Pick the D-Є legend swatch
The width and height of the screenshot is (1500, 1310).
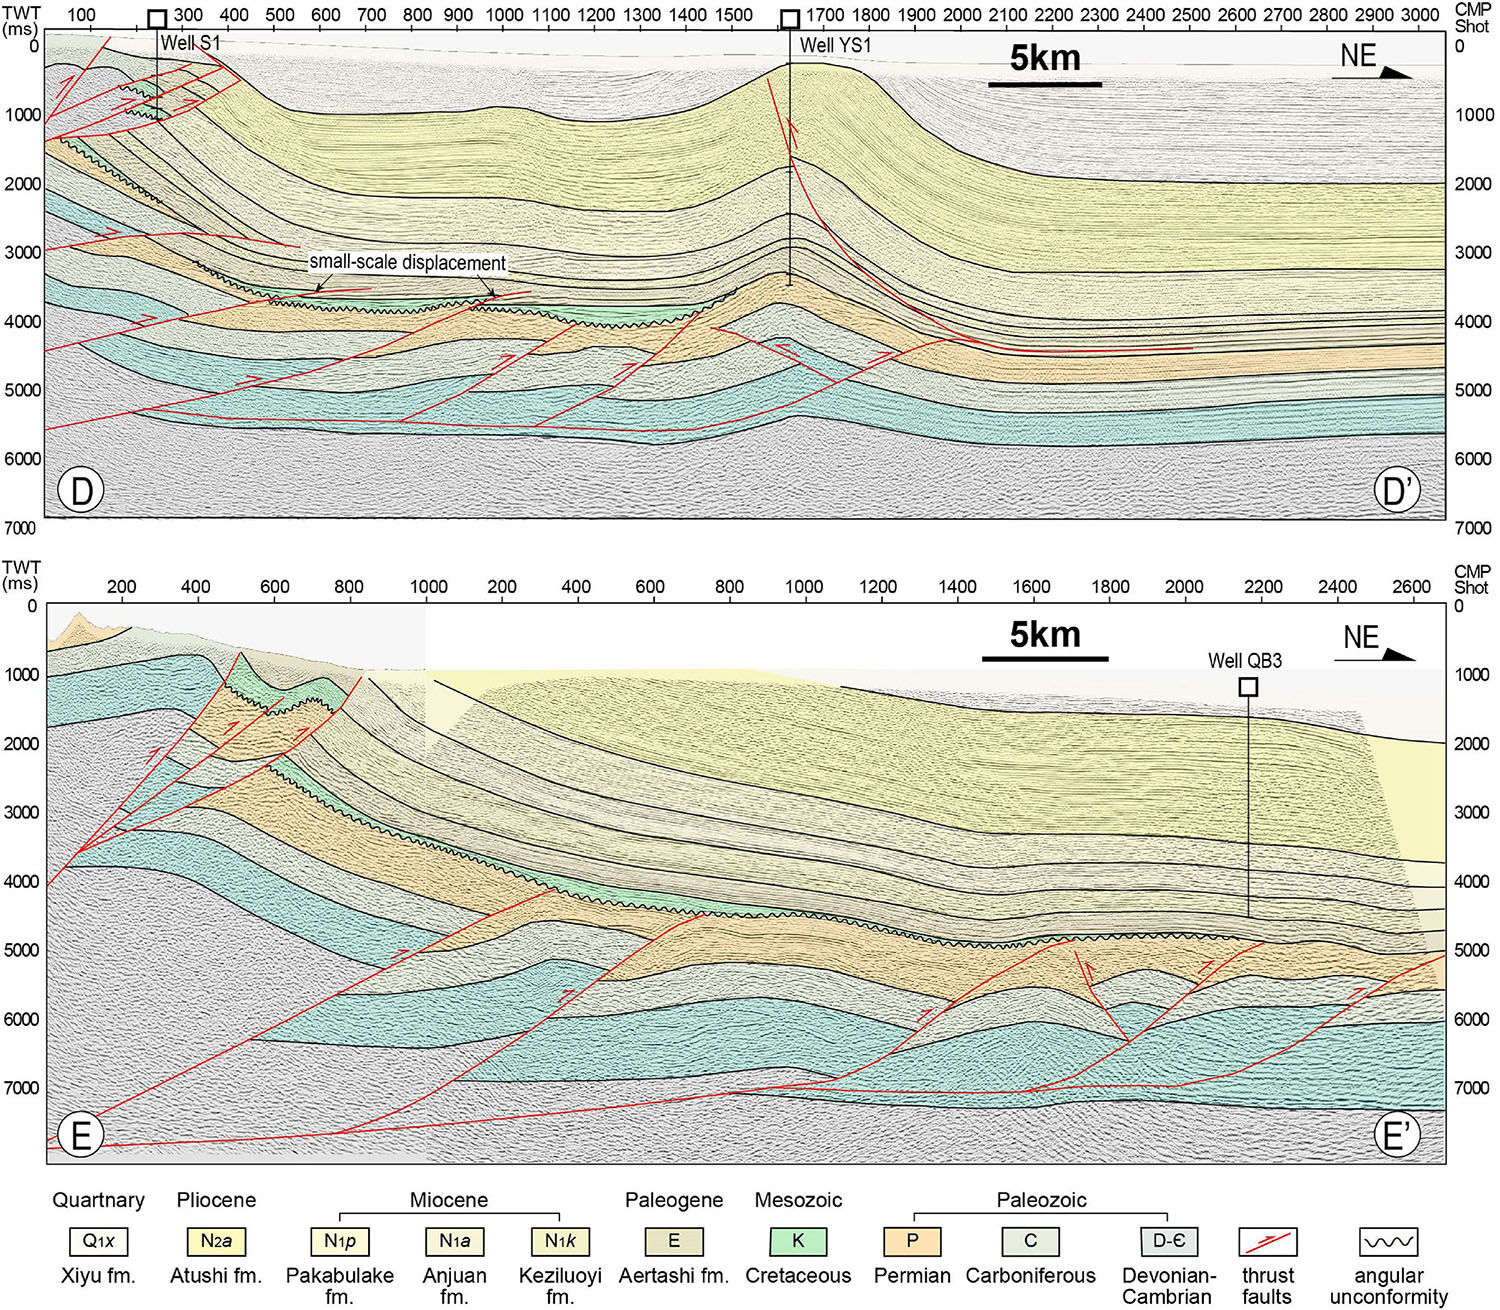[1168, 1242]
